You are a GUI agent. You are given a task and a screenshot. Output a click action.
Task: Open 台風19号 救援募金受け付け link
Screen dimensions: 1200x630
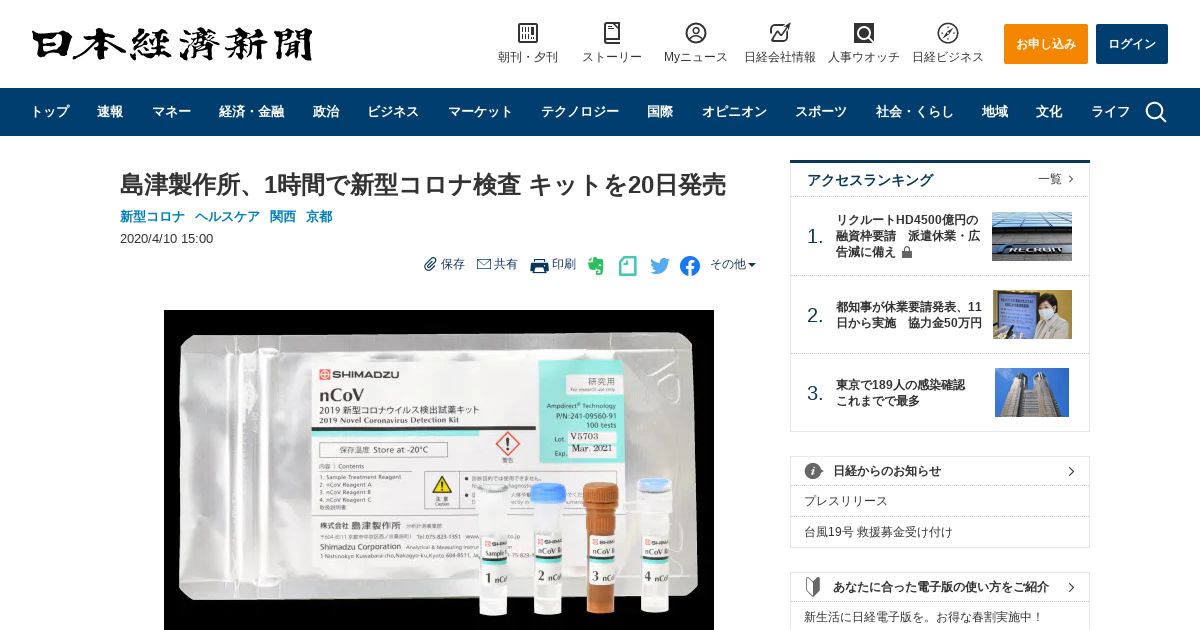[878, 532]
